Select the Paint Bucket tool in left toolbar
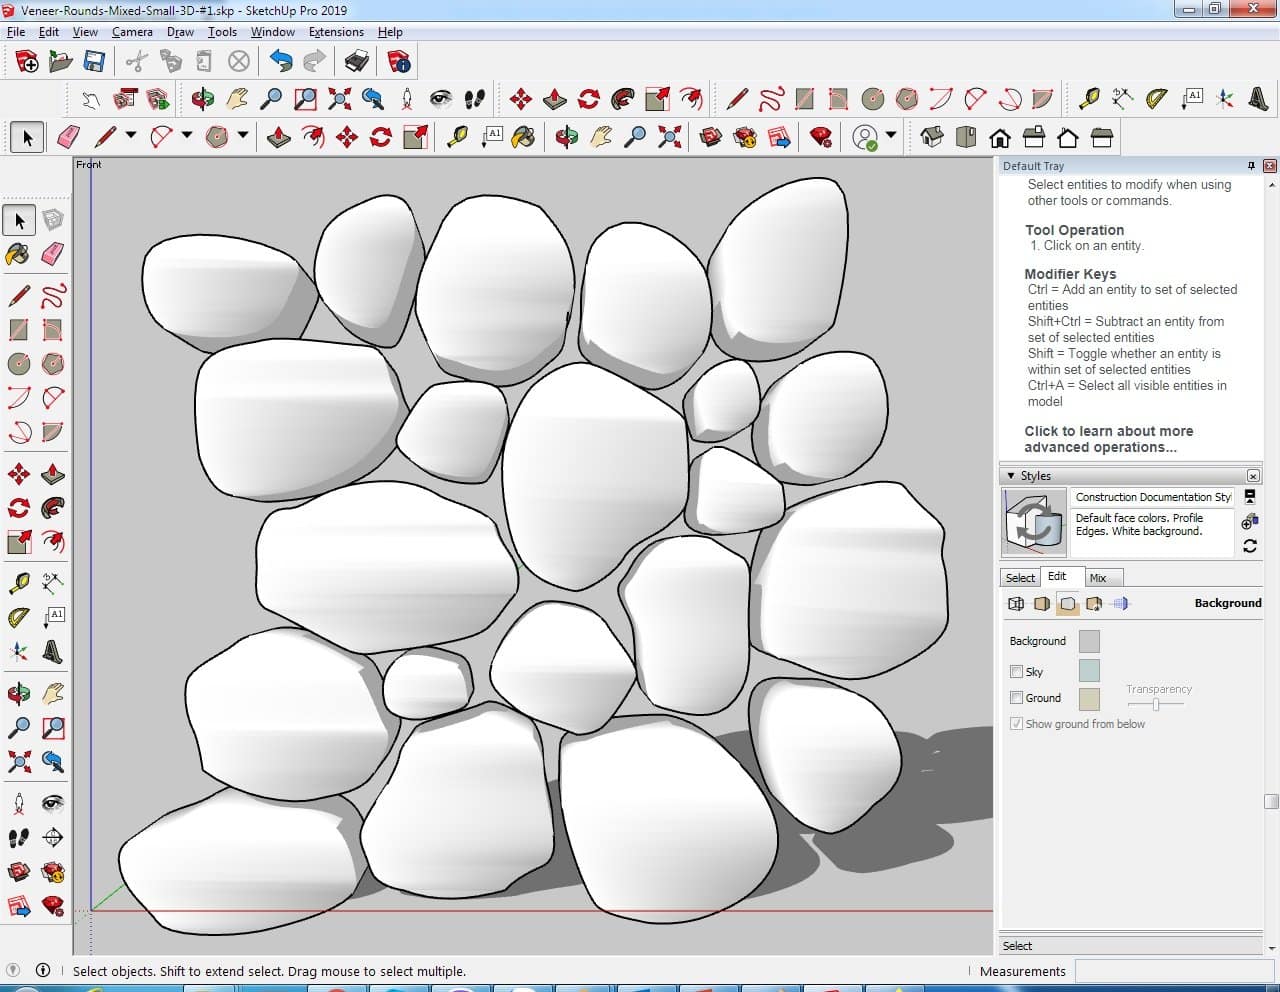Viewport: 1280px width, 992px height. (18, 254)
